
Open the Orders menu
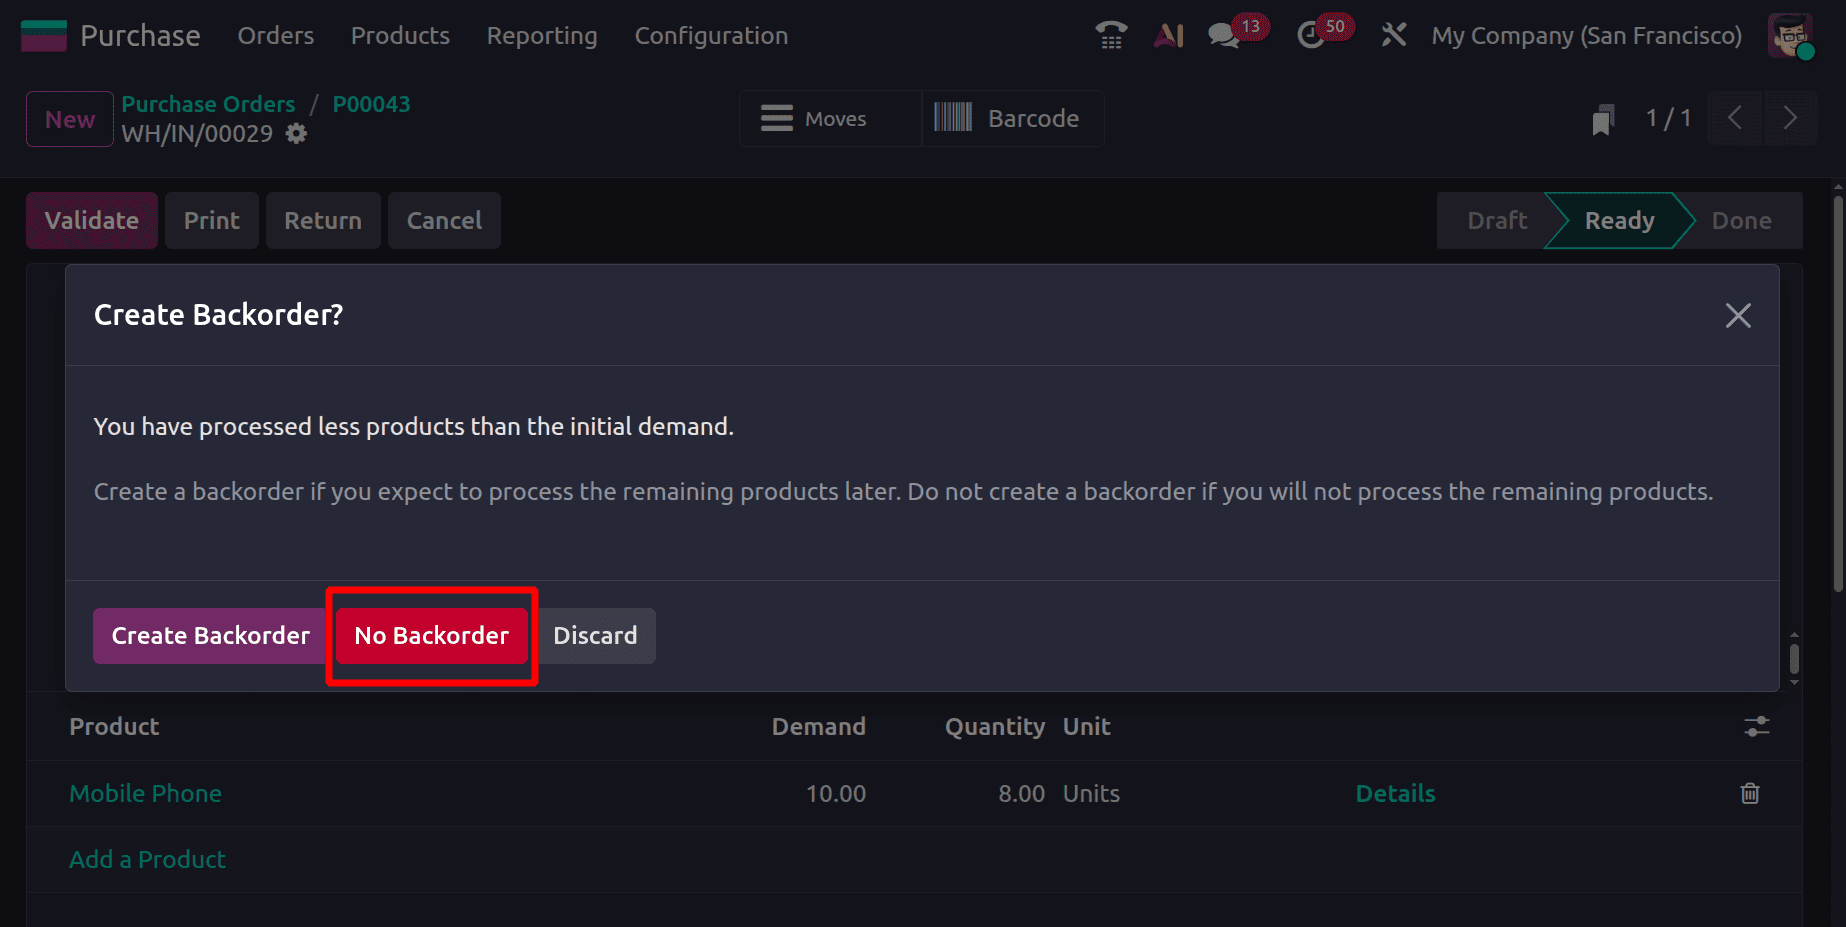click(275, 36)
